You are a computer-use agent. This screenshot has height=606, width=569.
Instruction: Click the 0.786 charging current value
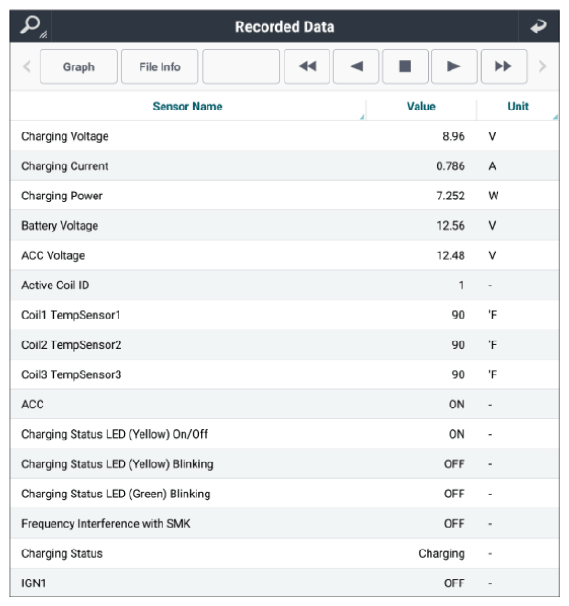coord(450,166)
